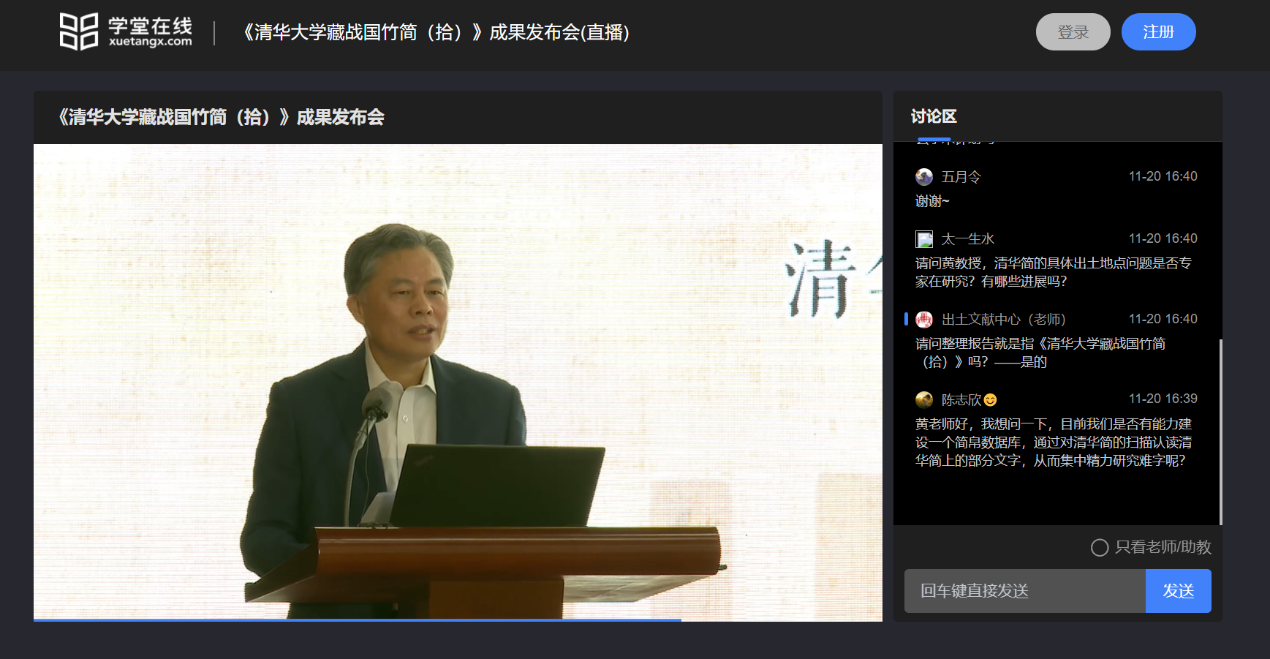Click the live video of the speaker
The image size is (1270, 659).
pos(457,380)
